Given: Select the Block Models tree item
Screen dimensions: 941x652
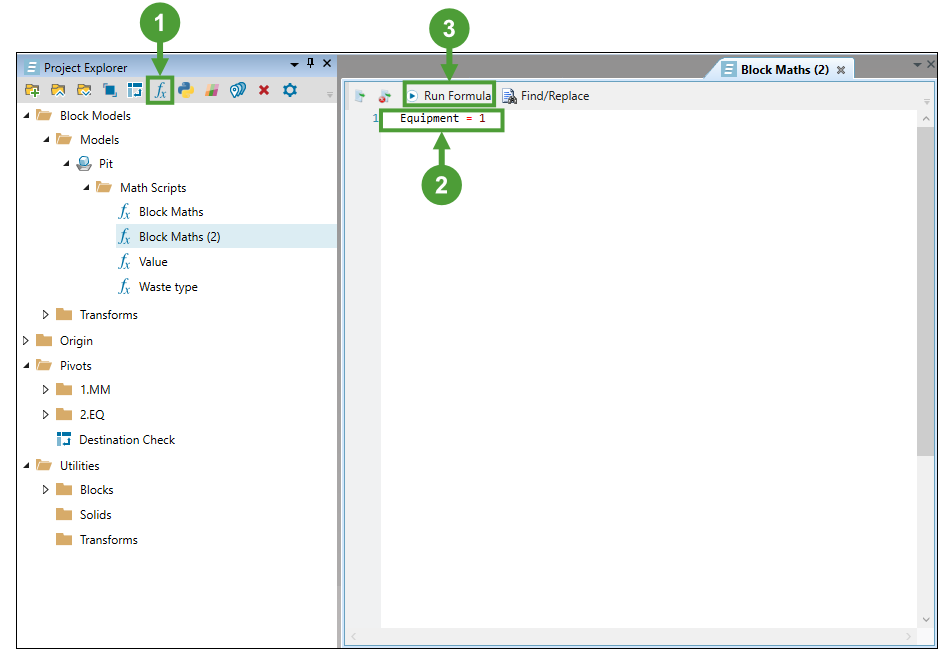Looking at the screenshot, I should click(x=95, y=115).
